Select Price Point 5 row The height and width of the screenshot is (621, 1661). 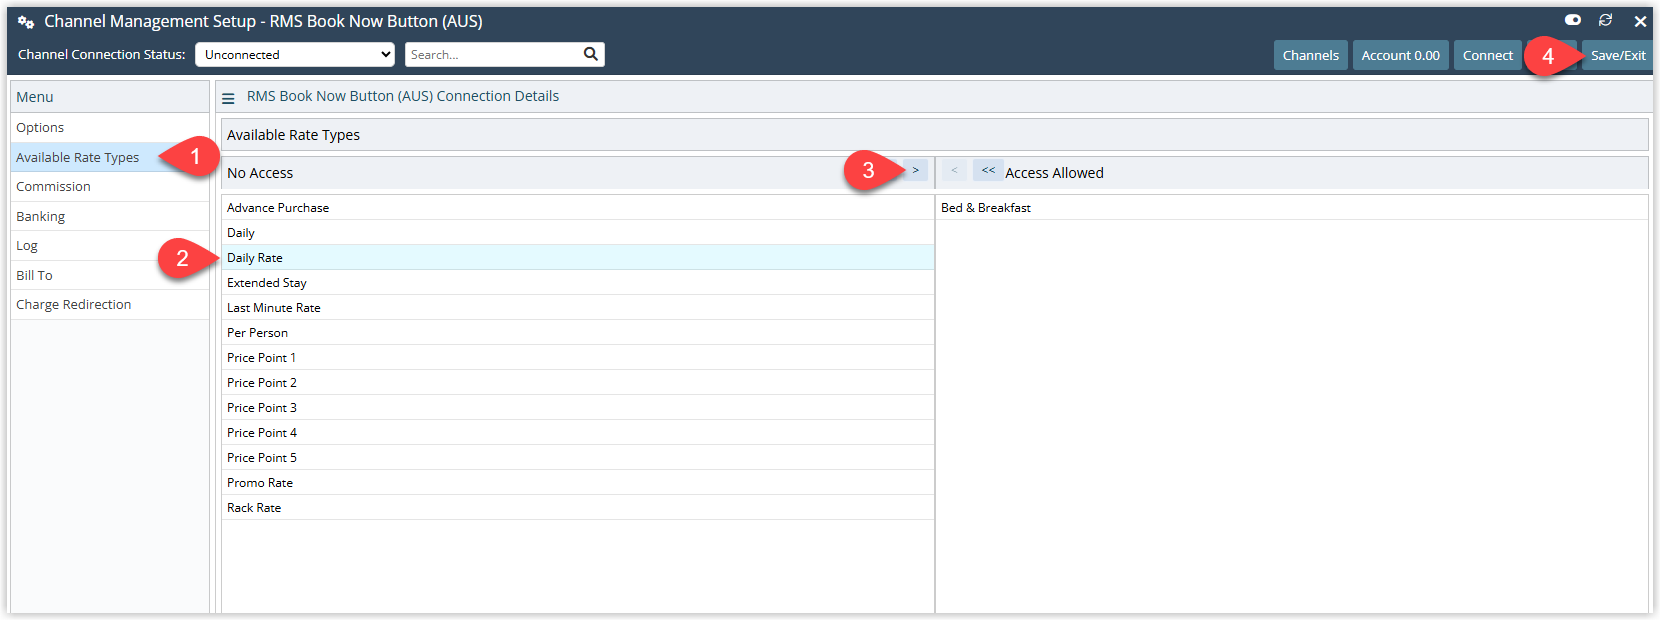tap(578, 457)
